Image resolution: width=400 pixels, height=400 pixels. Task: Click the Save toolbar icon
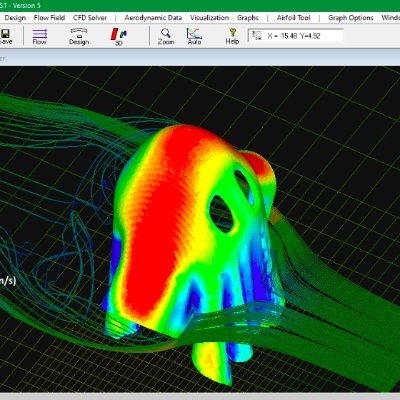(x=5, y=37)
